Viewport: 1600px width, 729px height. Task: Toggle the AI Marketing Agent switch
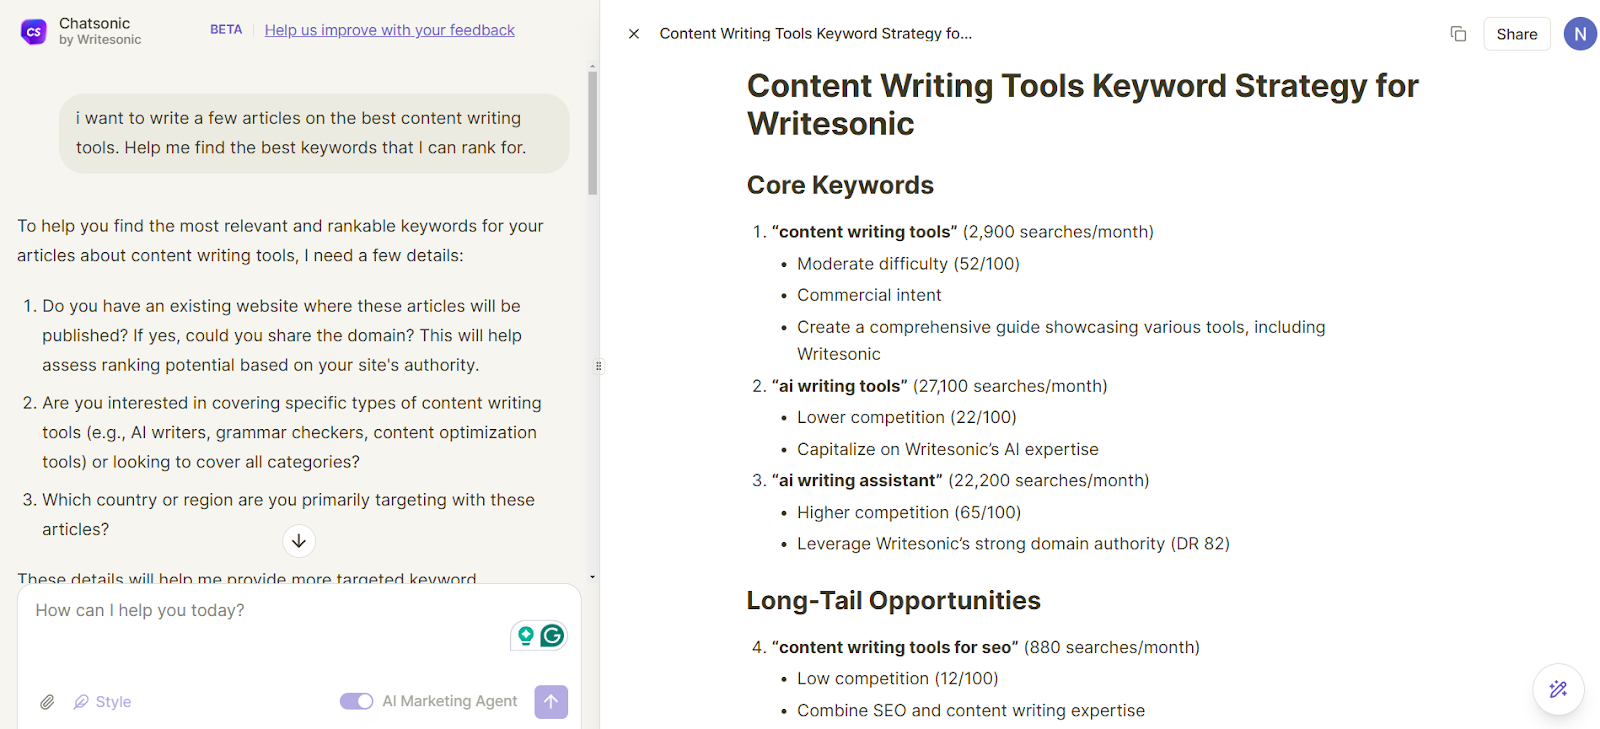tap(356, 701)
